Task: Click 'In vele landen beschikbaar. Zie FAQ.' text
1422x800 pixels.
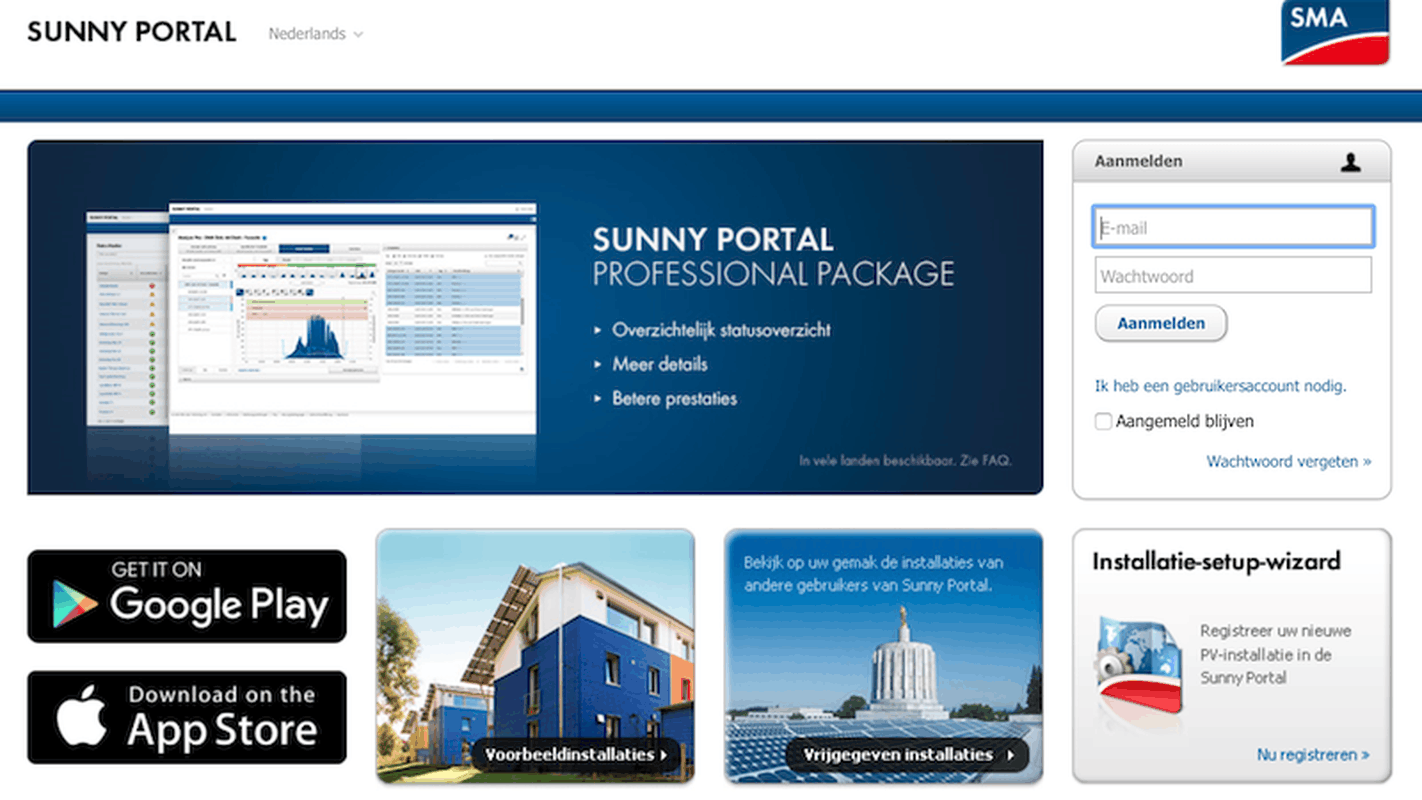Action: [905, 461]
